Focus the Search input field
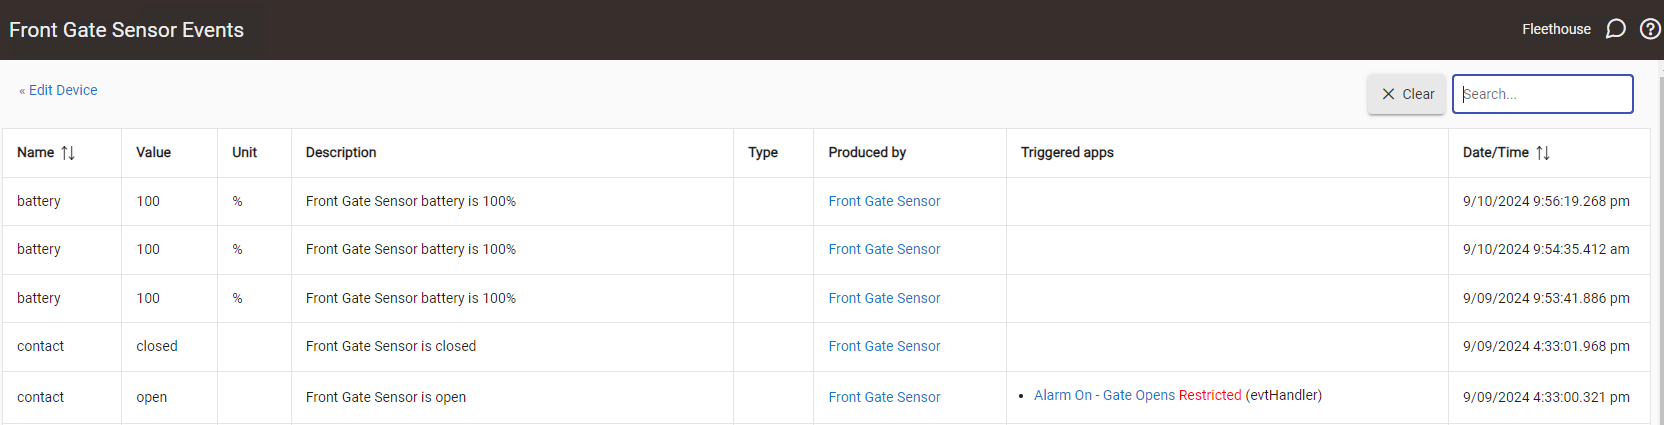Screen dimensions: 1664x425 [1542, 94]
